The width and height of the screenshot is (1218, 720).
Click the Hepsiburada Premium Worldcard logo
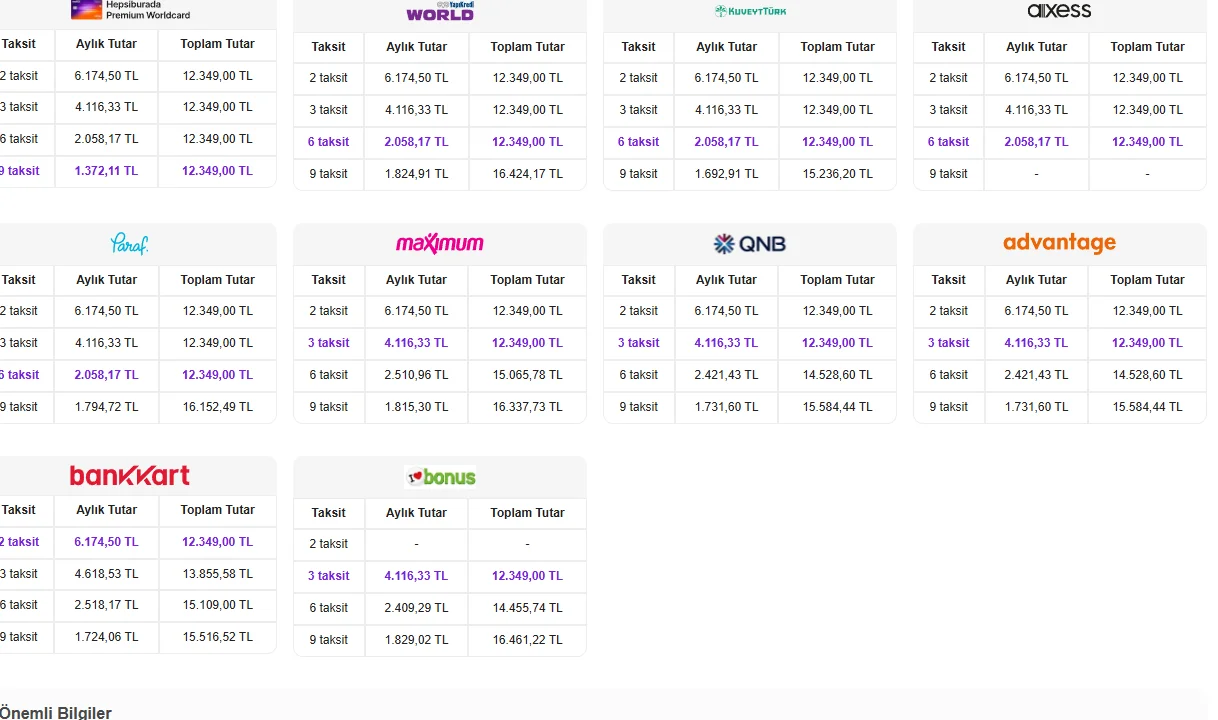131,10
